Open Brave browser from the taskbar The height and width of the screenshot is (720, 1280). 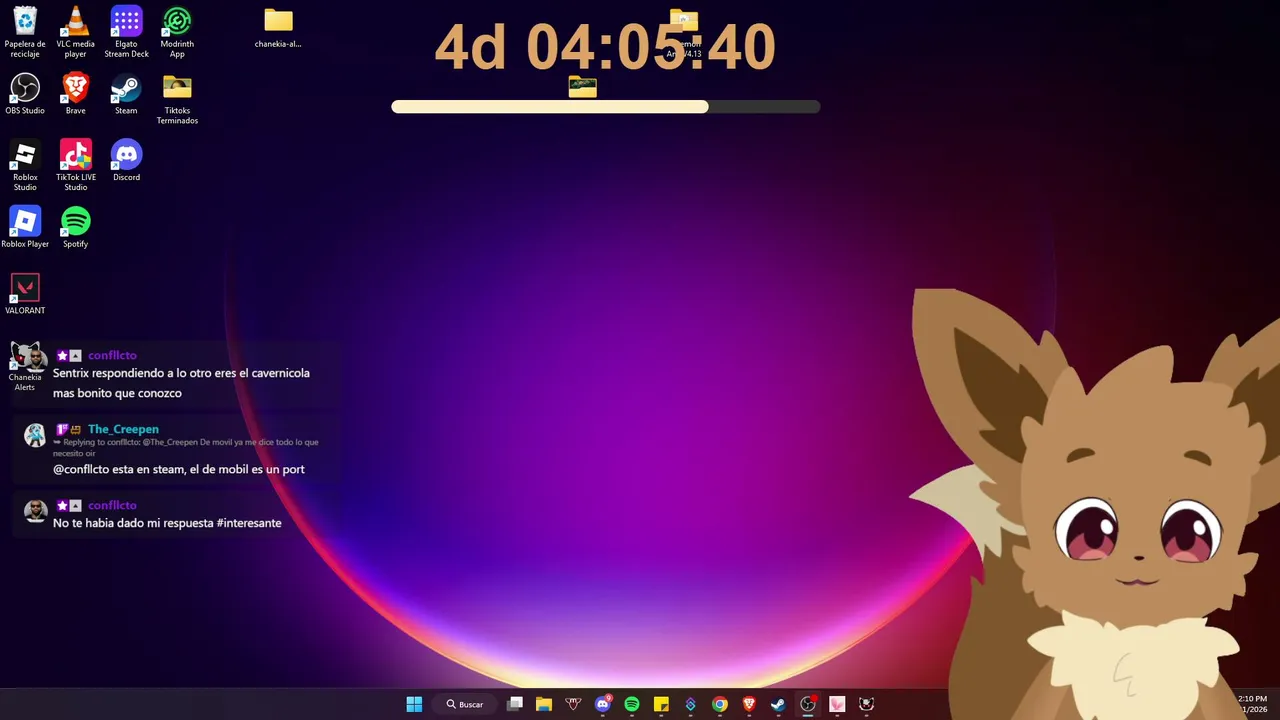pos(749,704)
